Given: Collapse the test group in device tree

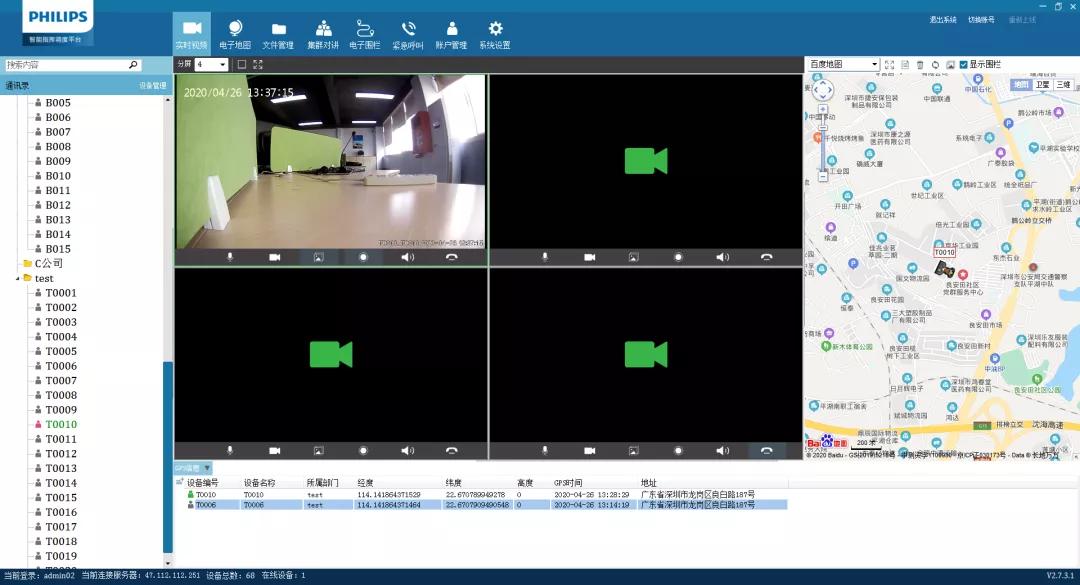Looking at the screenshot, I should (x=18, y=278).
